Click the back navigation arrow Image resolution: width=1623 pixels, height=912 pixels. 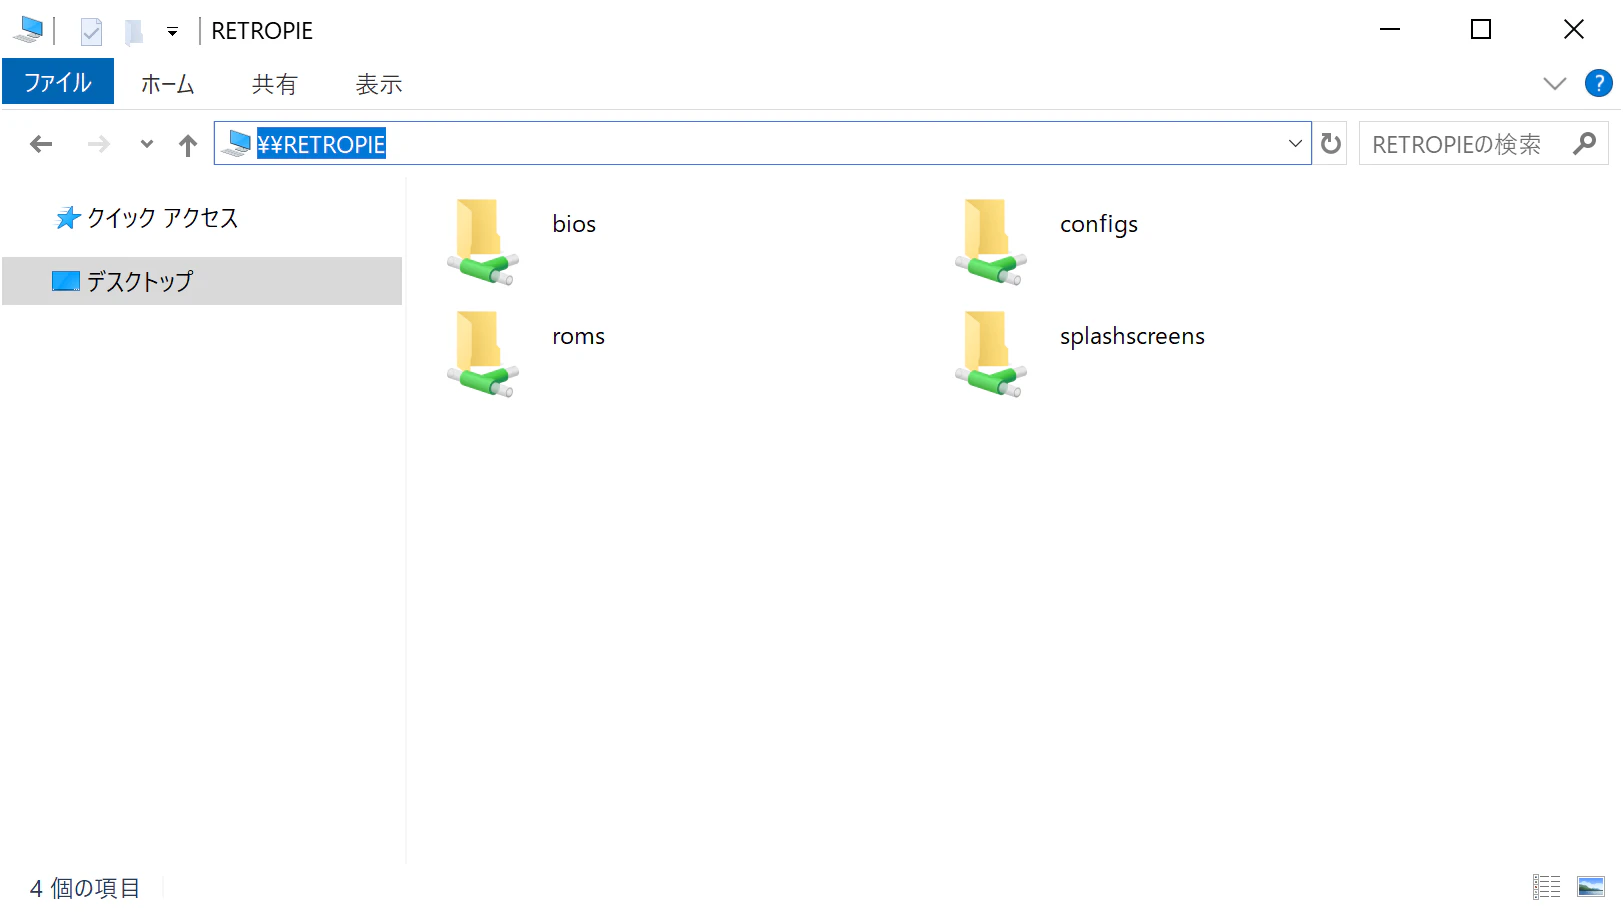pyautogui.click(x=41, y=144)
